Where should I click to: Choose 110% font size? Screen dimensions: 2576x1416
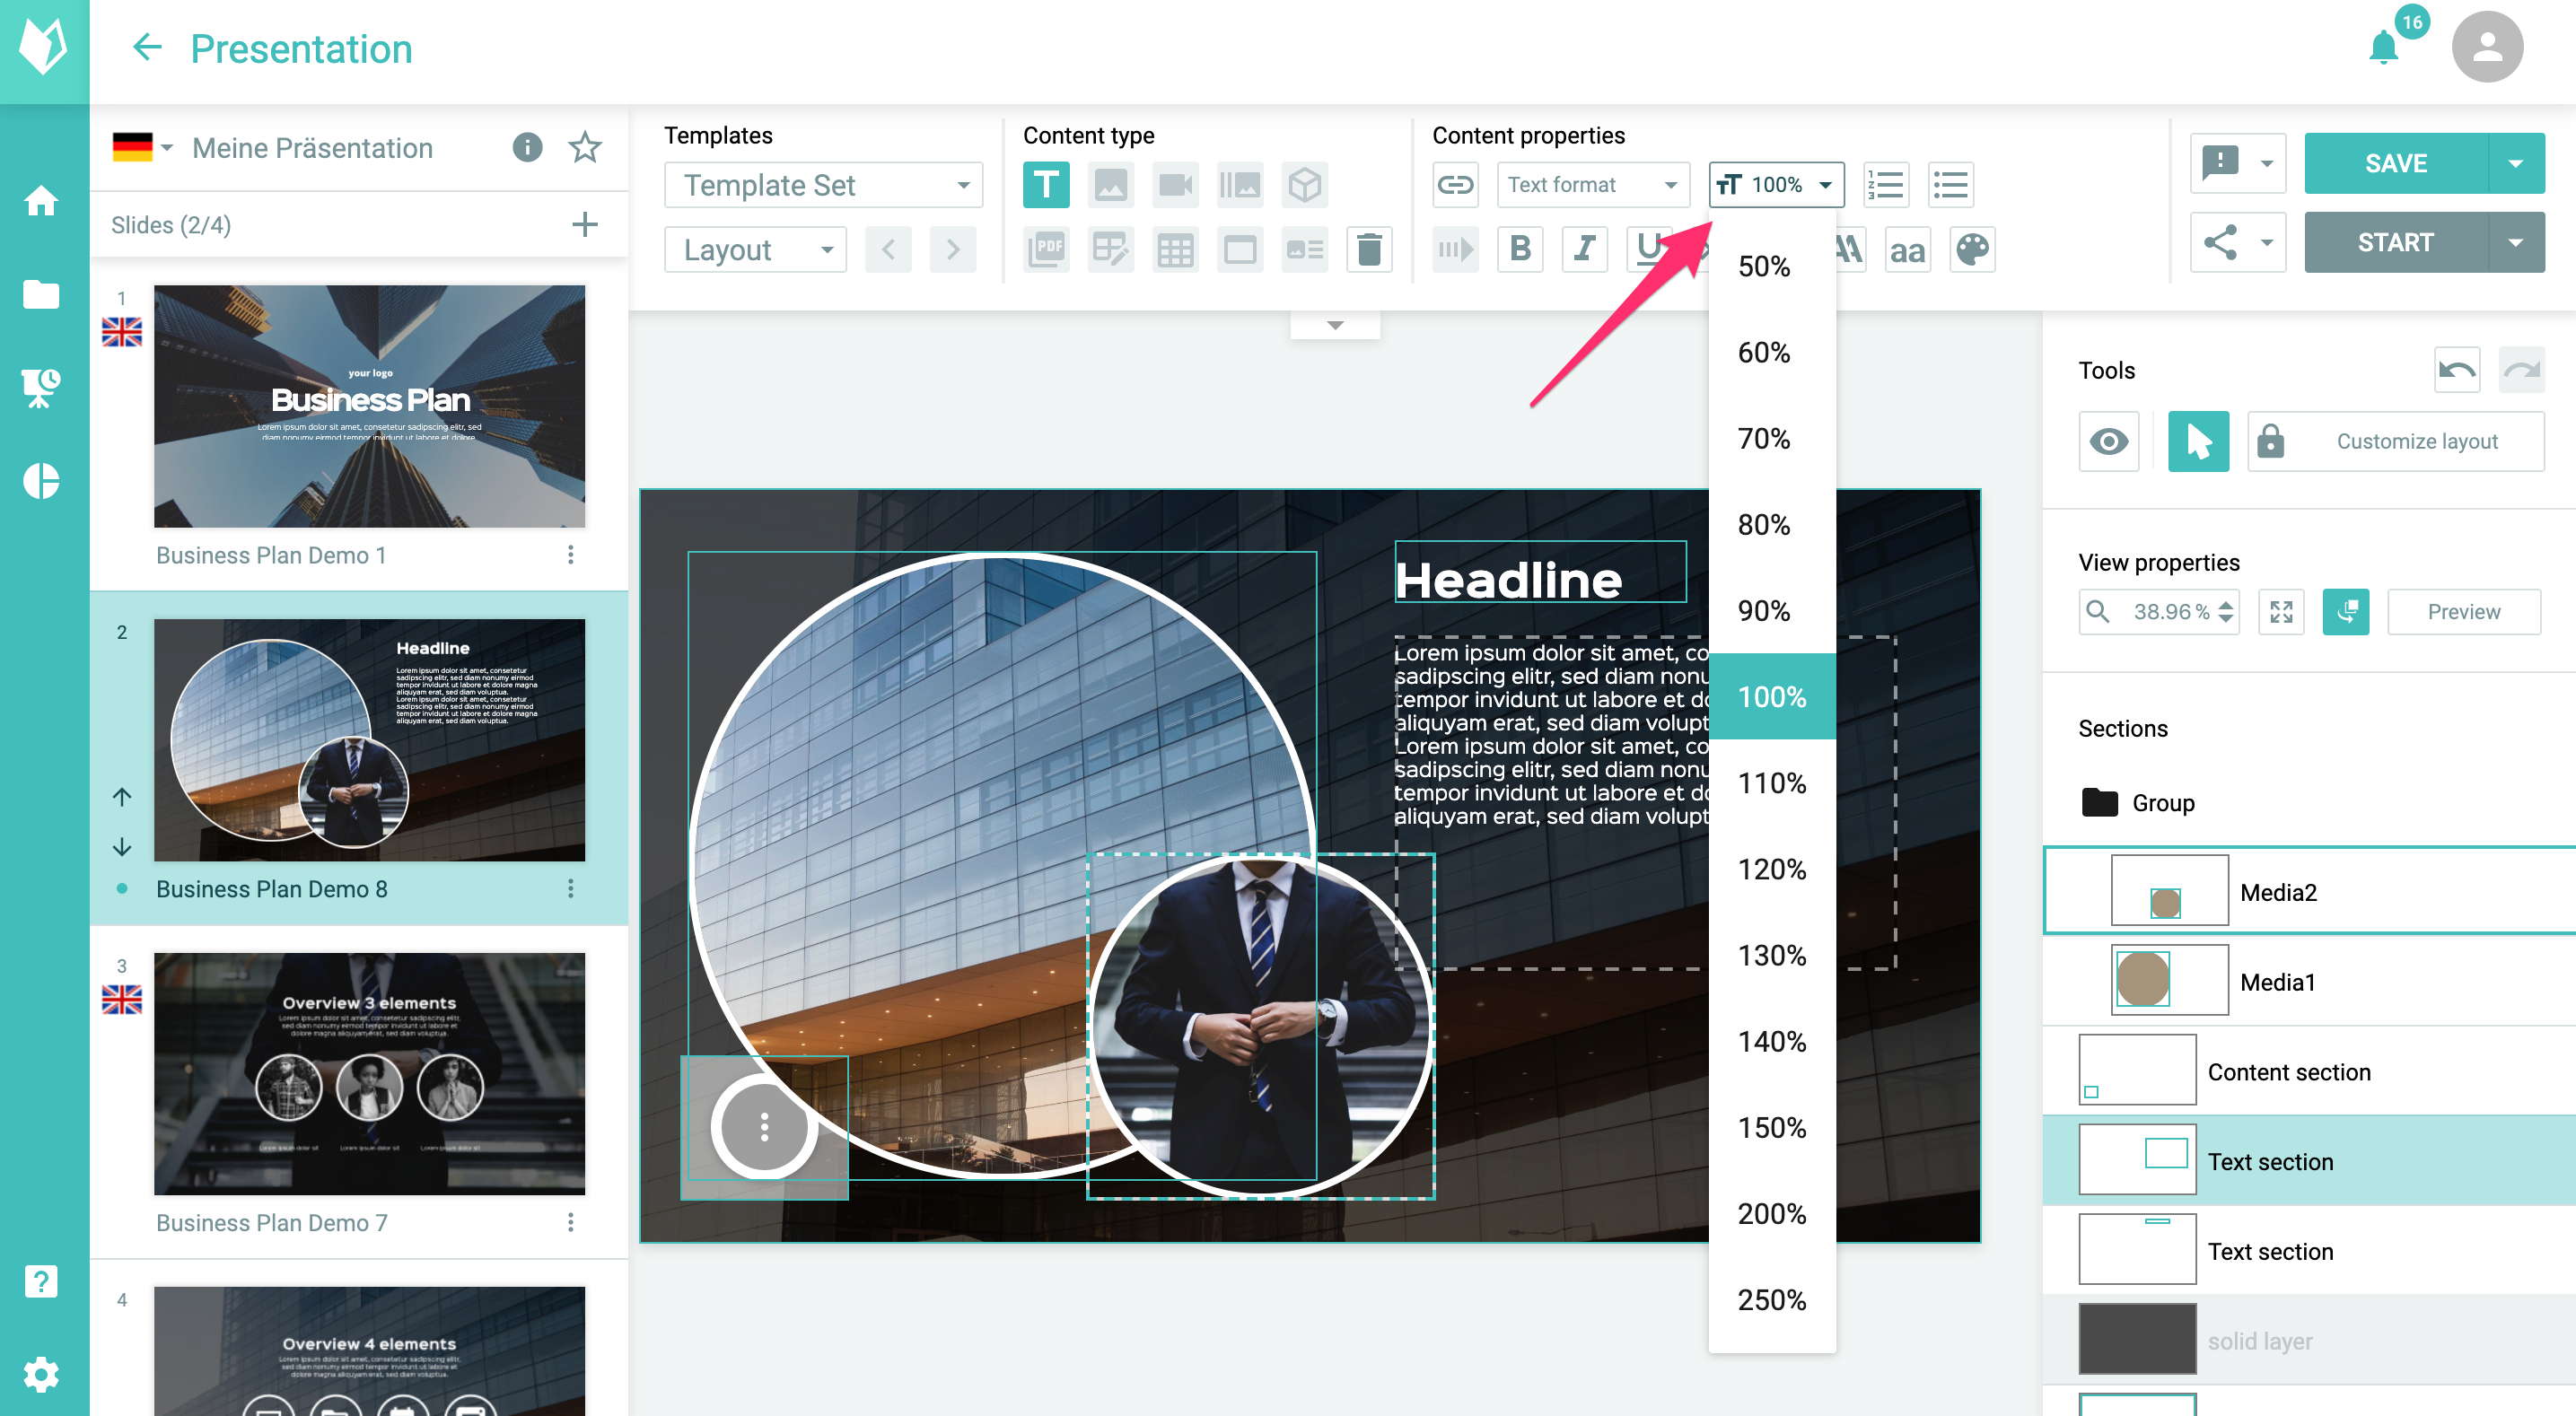tap(1771, 783)
